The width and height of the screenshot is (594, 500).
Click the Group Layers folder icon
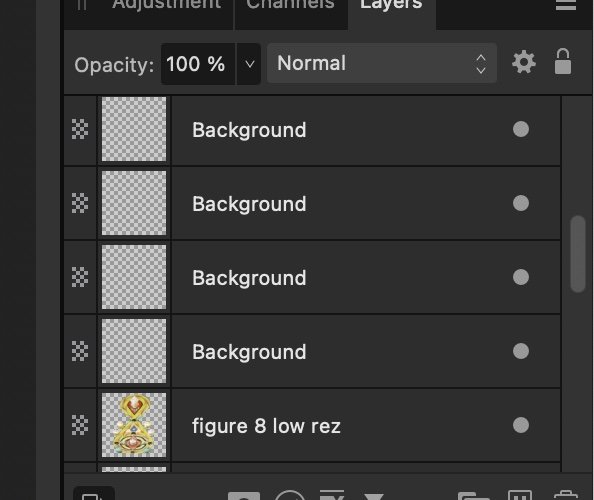click(474, 496)
